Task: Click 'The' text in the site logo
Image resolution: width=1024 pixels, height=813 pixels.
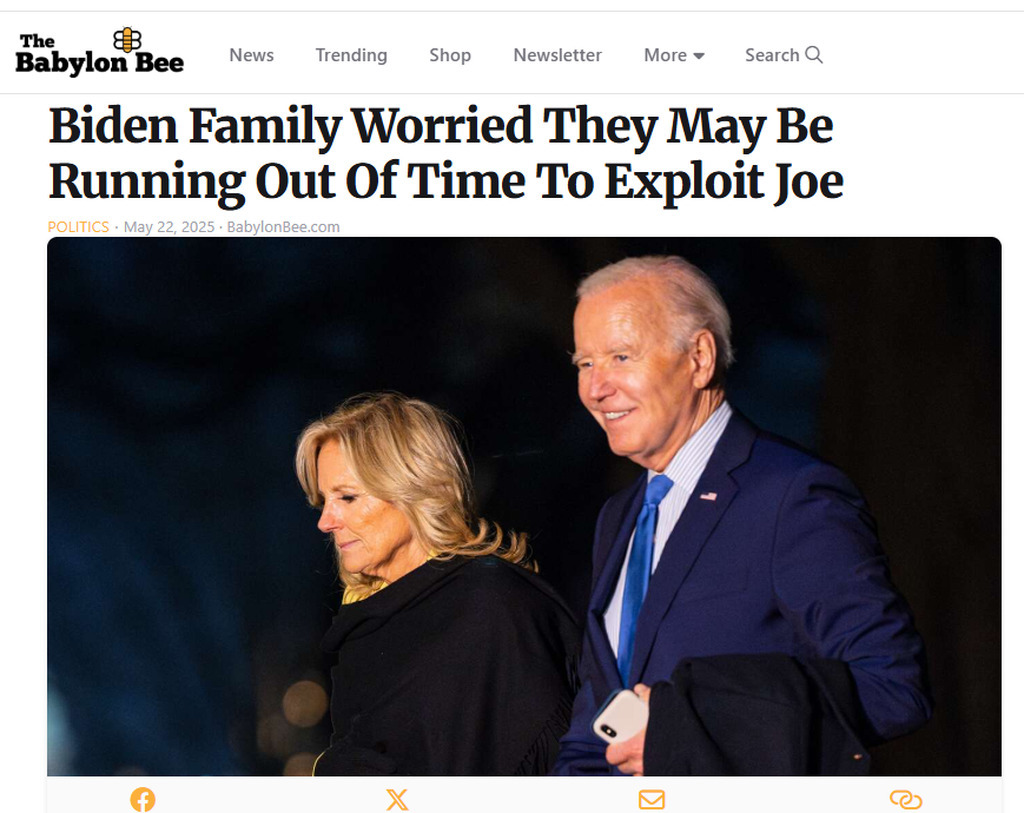Action: coord(37,41)
